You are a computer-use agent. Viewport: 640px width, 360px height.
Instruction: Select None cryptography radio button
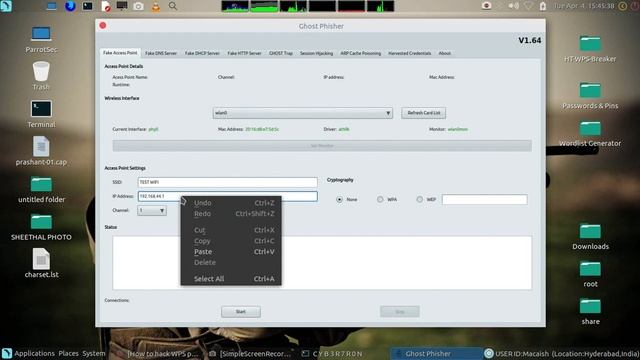(x=339, y=200)
